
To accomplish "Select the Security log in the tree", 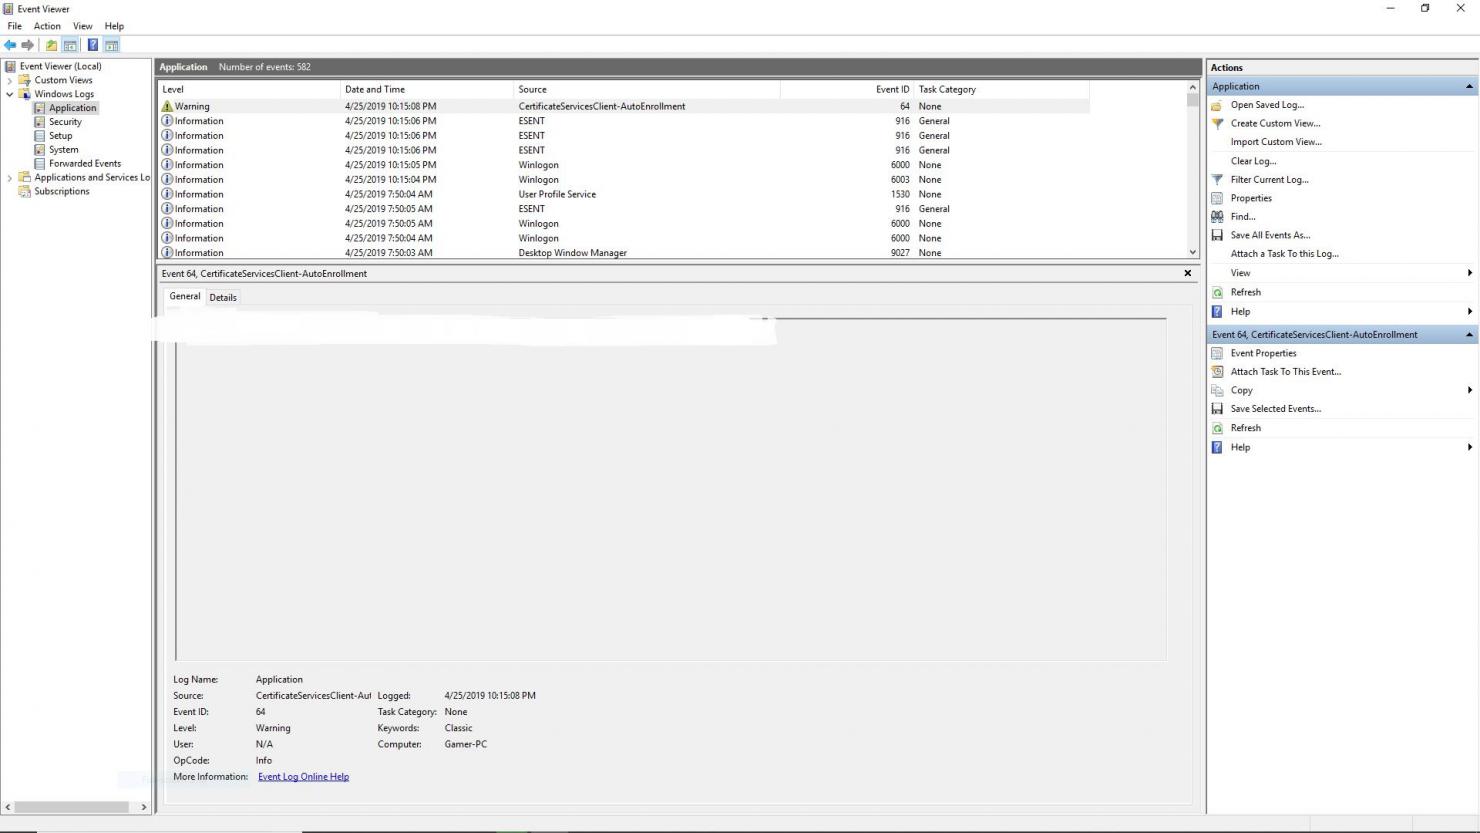I will (65, 122).
